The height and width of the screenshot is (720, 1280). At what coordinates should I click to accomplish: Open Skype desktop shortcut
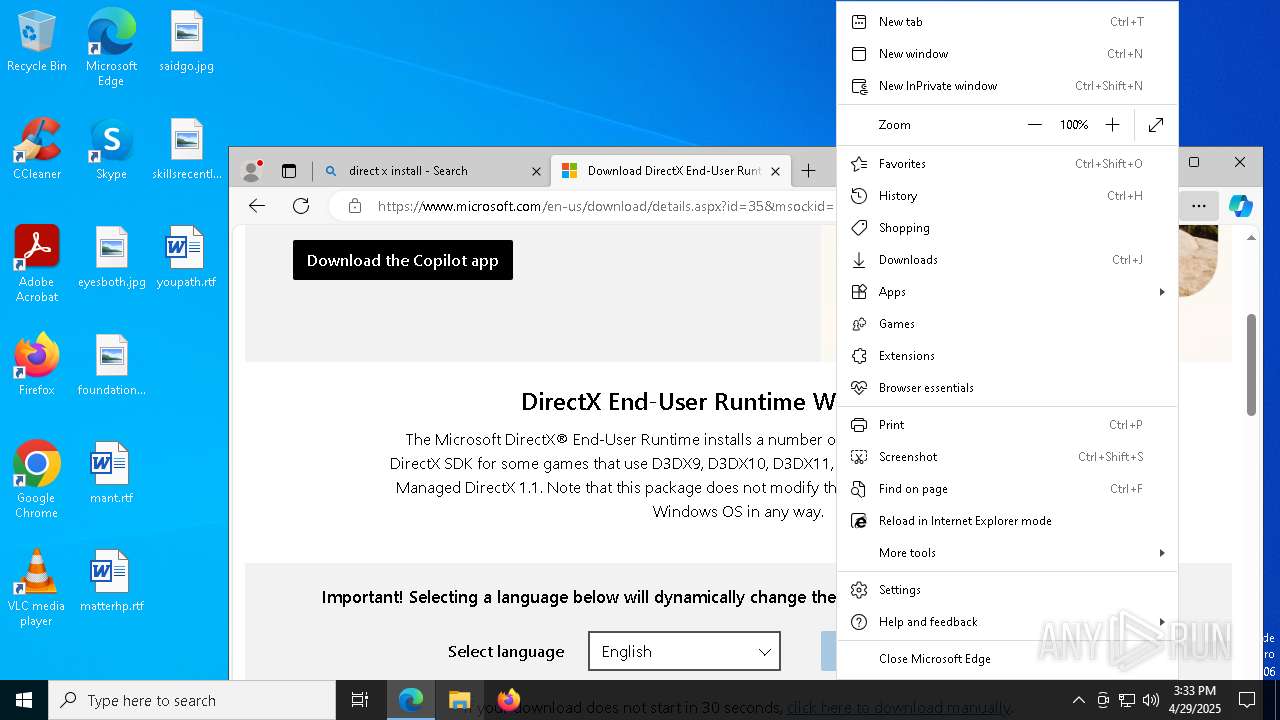click(111, 149)
